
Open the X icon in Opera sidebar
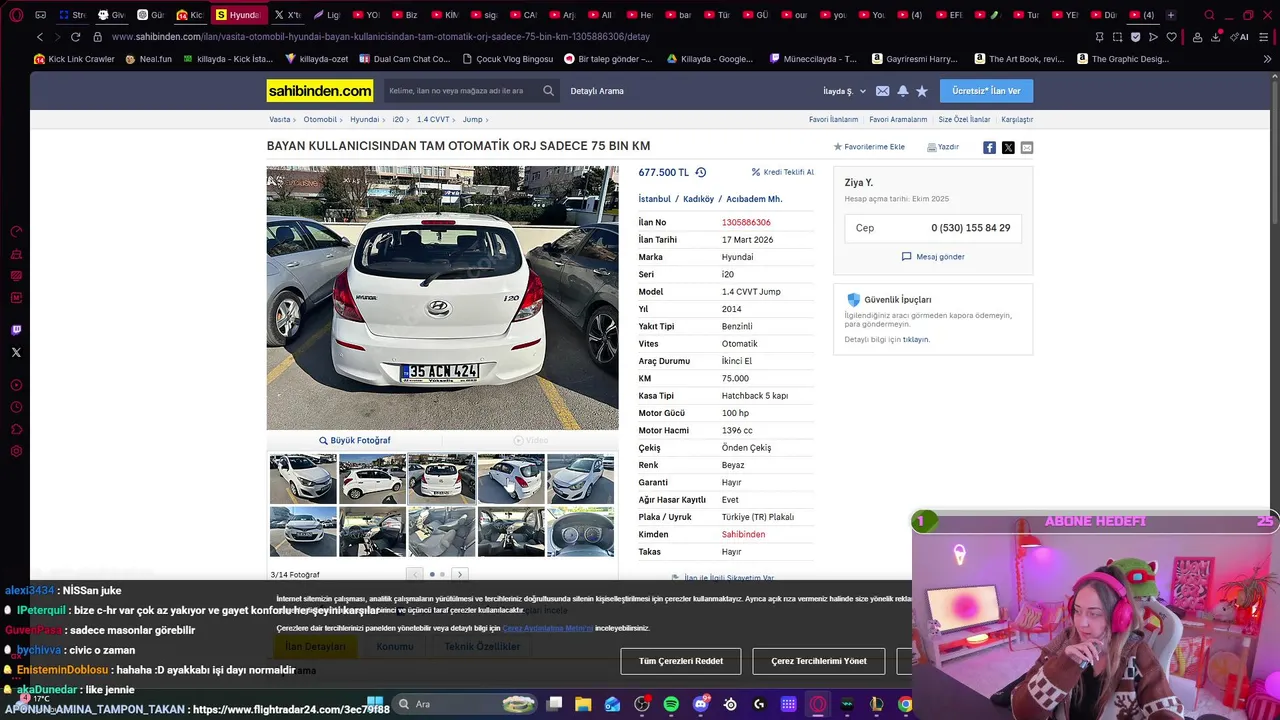tap(16, 352)
